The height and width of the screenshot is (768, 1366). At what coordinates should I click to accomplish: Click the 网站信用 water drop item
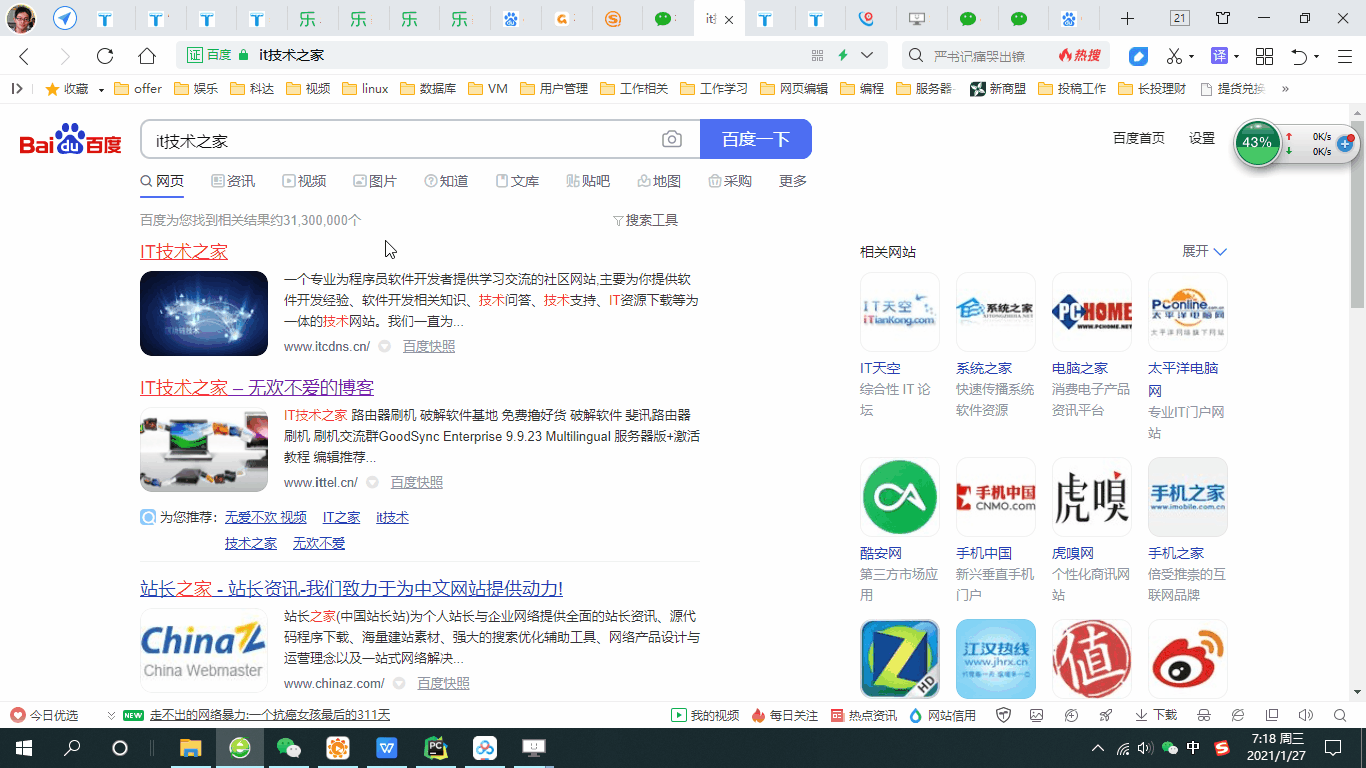point(942,715)
